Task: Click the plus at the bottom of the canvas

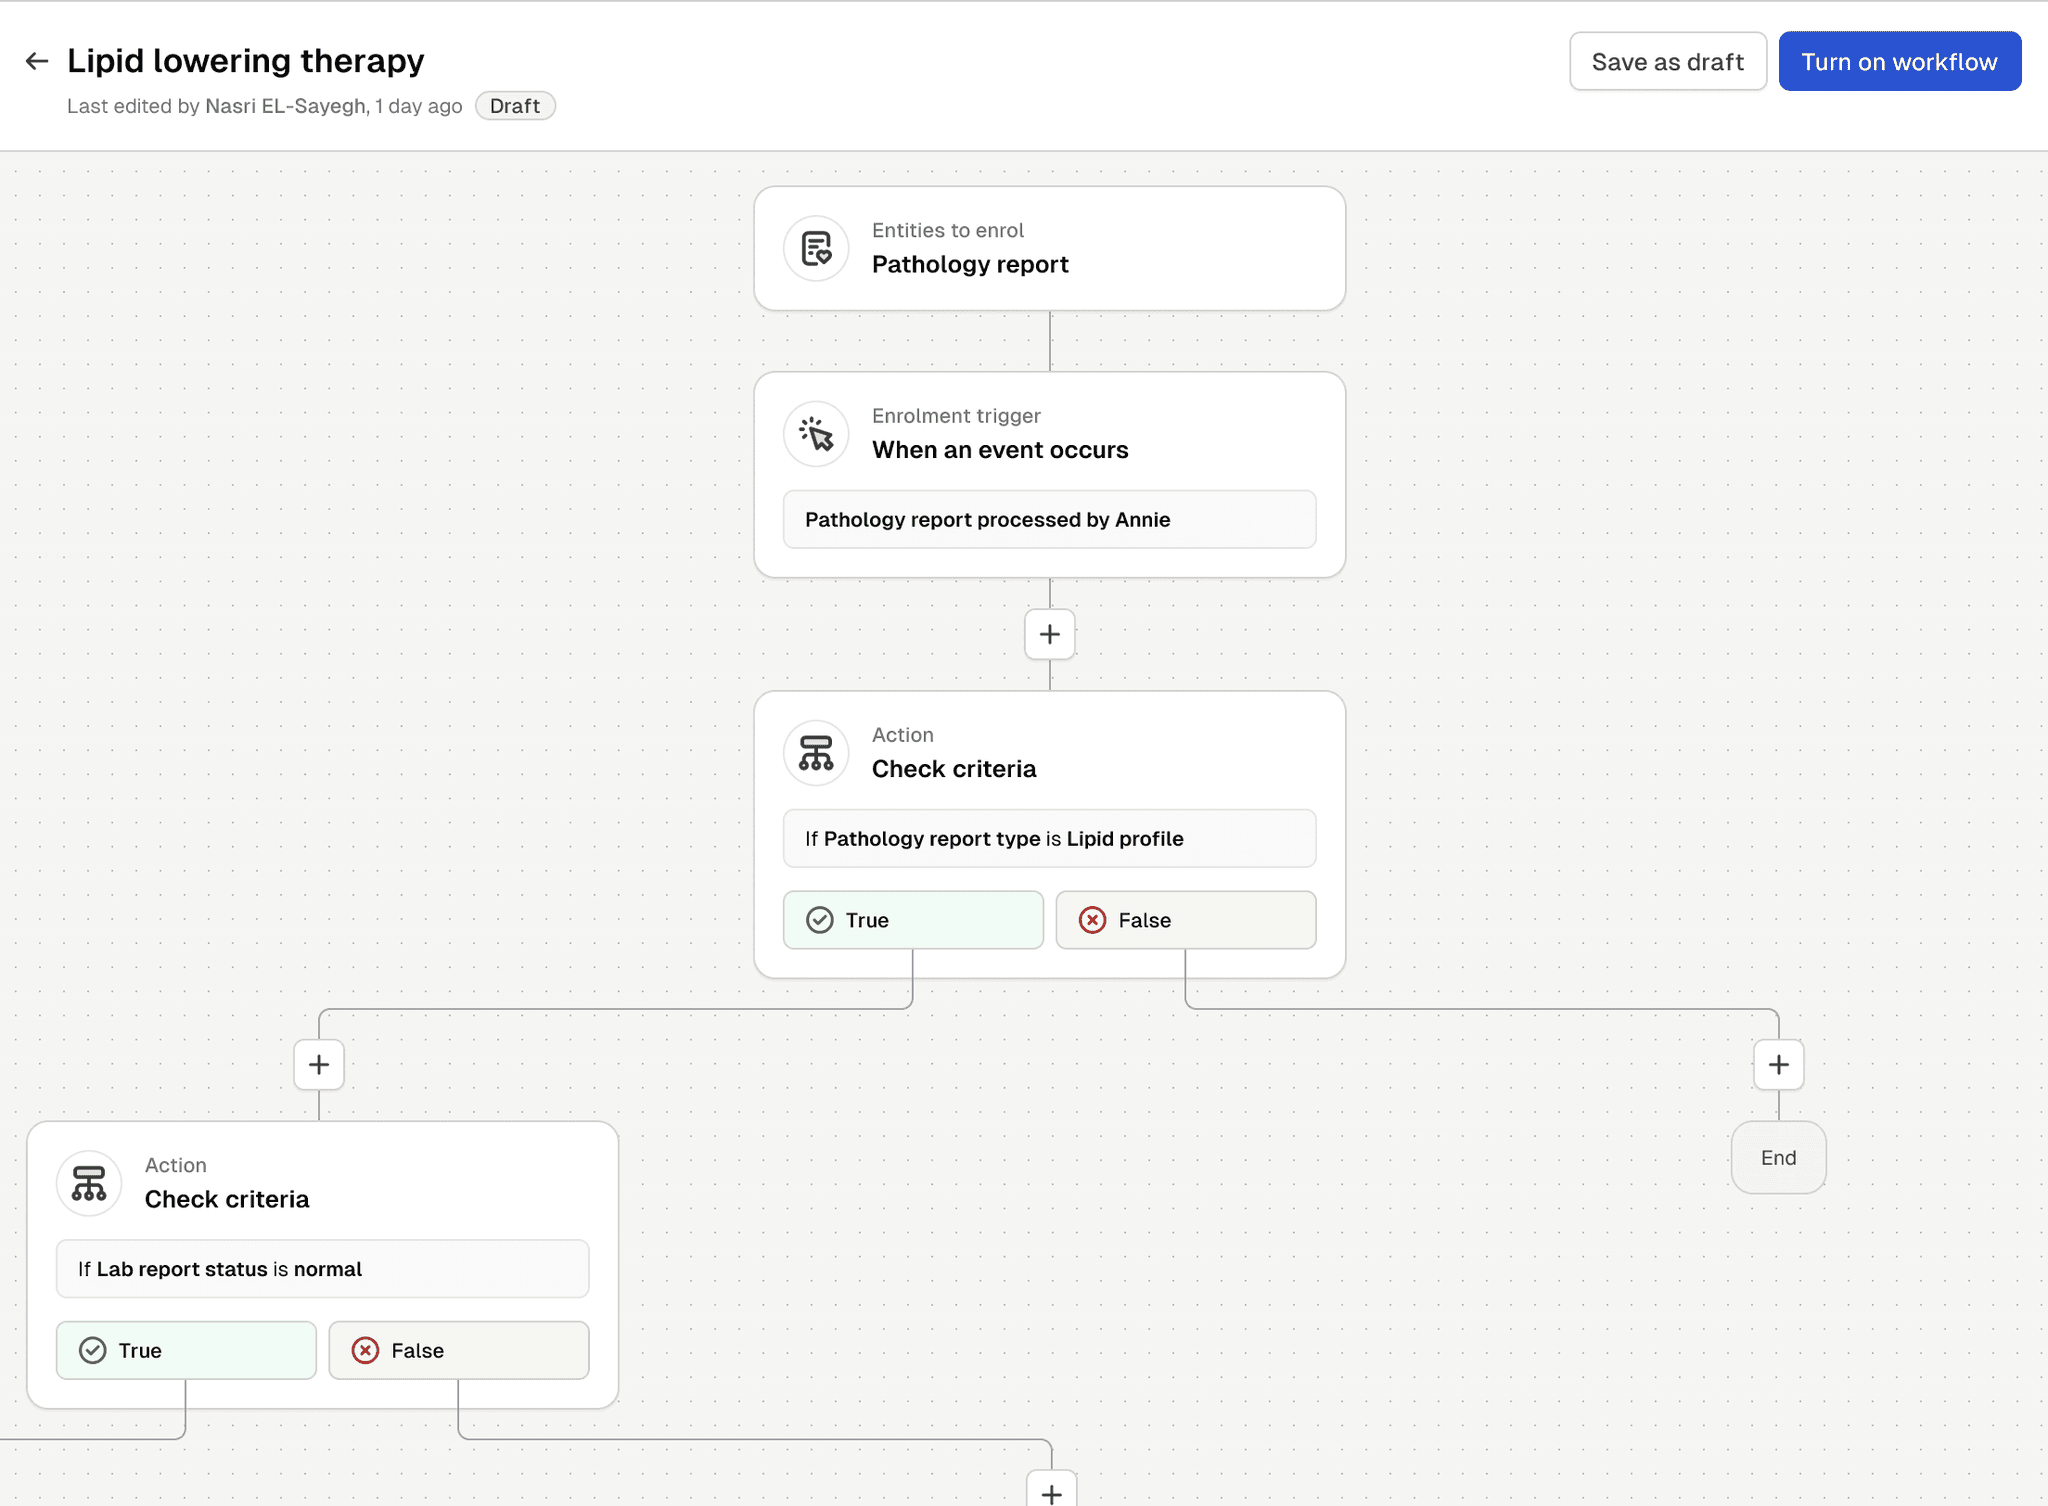Action: click(1049, 1492)
